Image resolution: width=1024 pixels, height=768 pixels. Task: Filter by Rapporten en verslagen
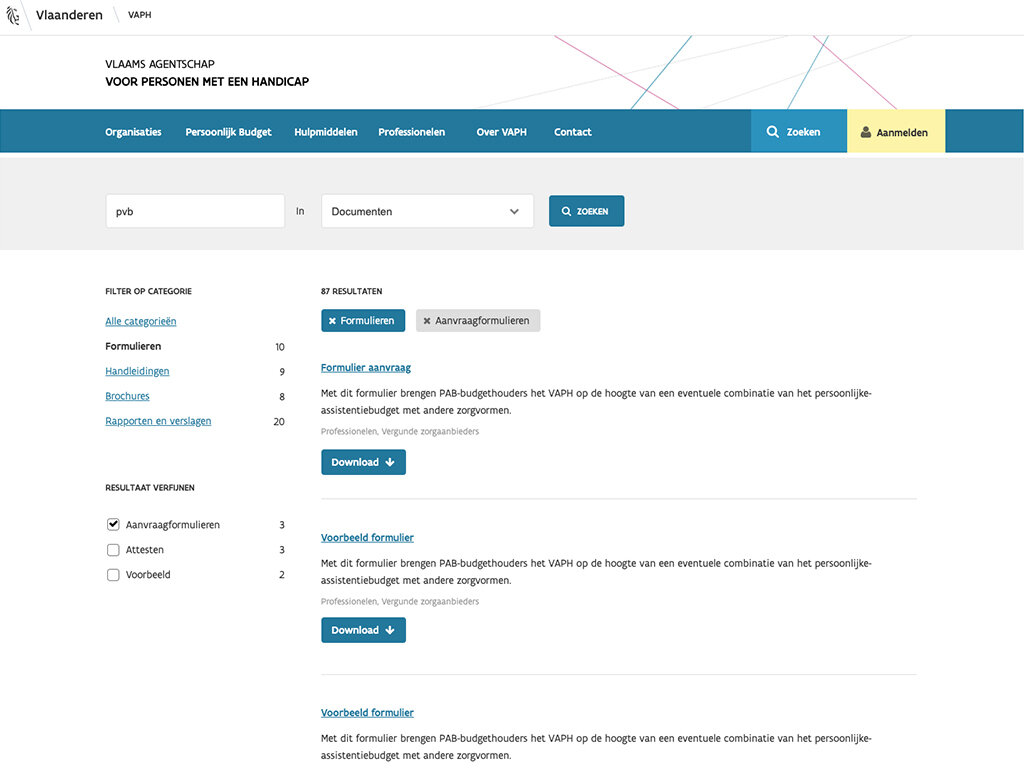coord(158,422)
